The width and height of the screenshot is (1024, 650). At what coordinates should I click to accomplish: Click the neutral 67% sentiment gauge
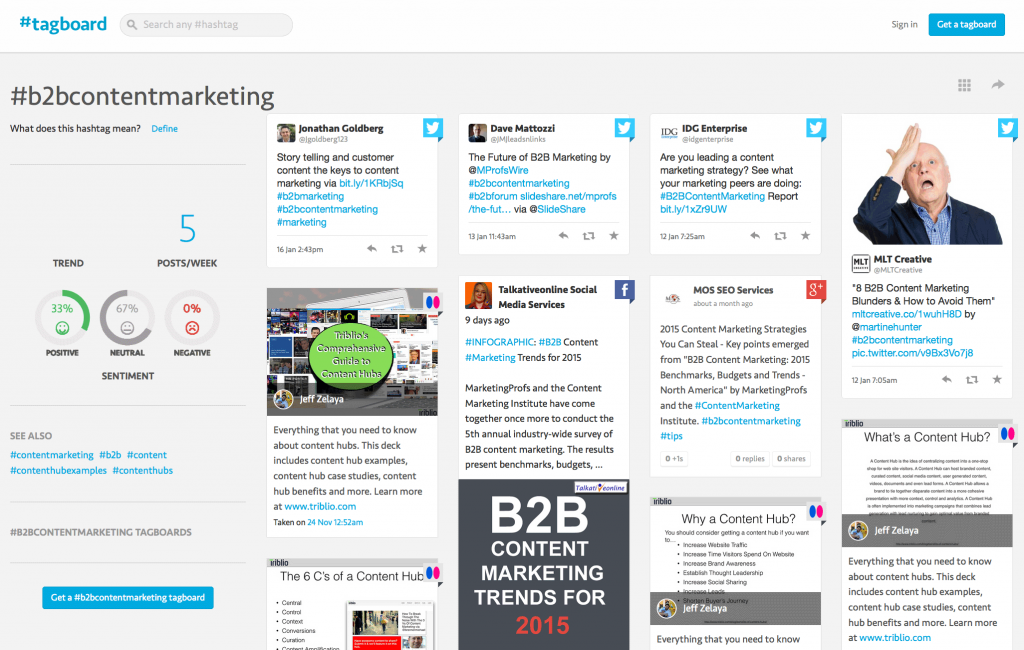(x=127, y=318)
